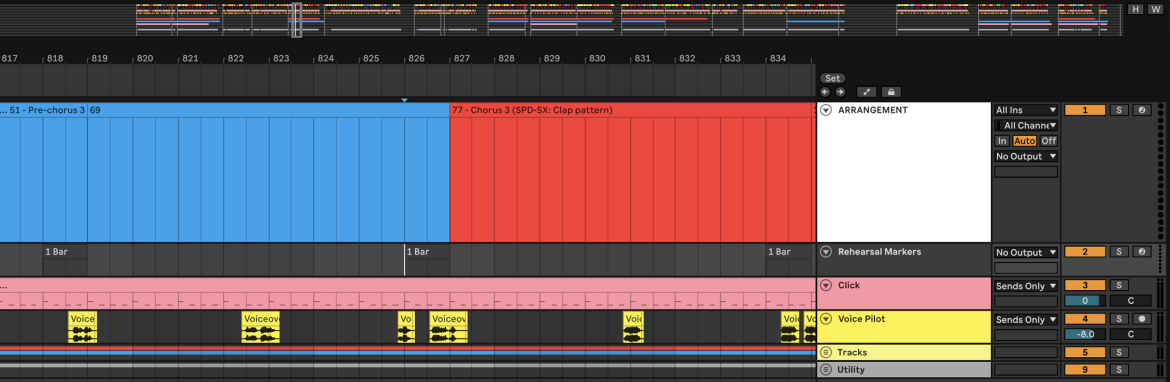The image size is (1170, 382).
Task: Open ARRANGEMENT track No Output dropdown
Action: pyautogui.click(x=1026, y=156)
